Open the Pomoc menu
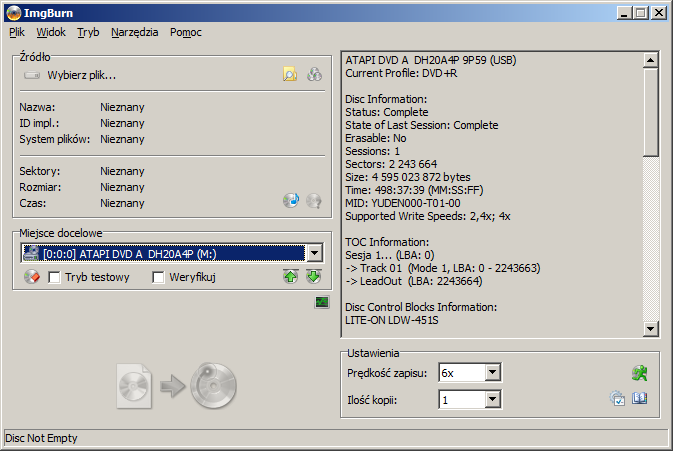 click(185, 32)
